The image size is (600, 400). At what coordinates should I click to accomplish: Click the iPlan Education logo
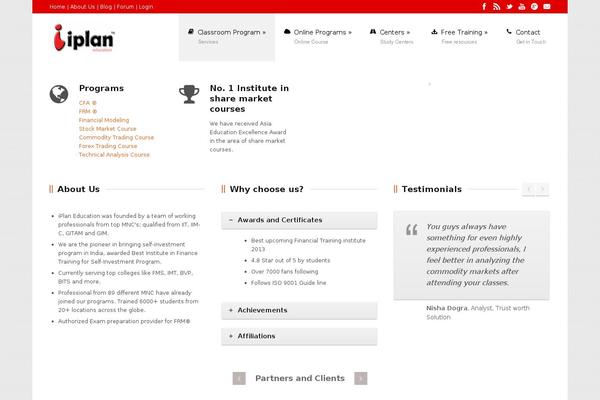[84, 38]
